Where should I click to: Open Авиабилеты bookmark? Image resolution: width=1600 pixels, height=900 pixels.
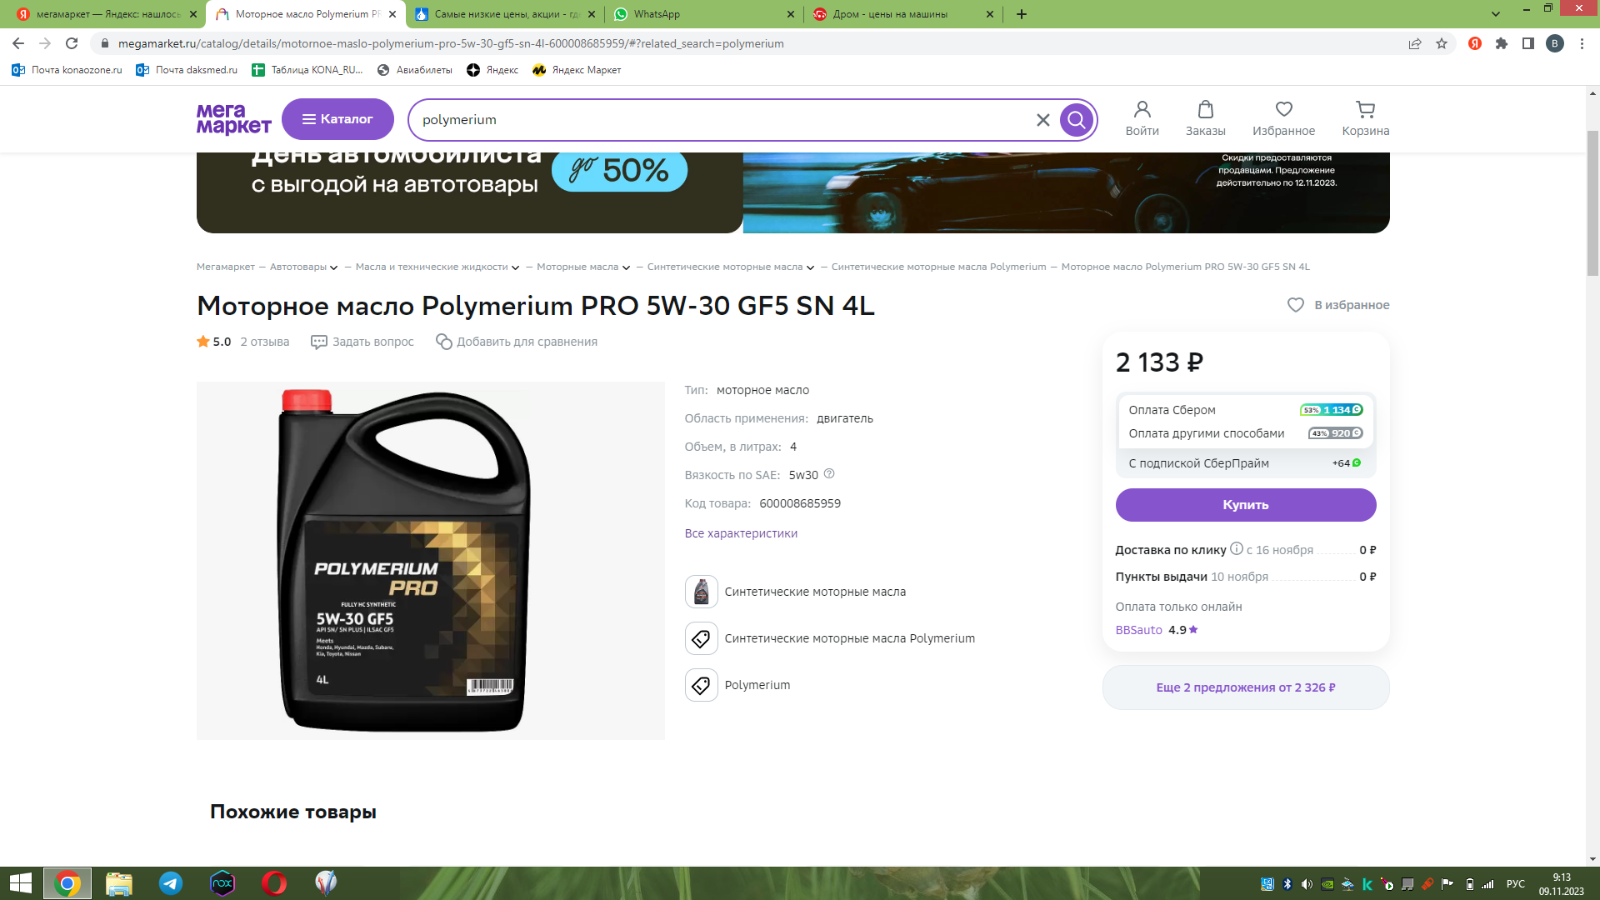414,70
